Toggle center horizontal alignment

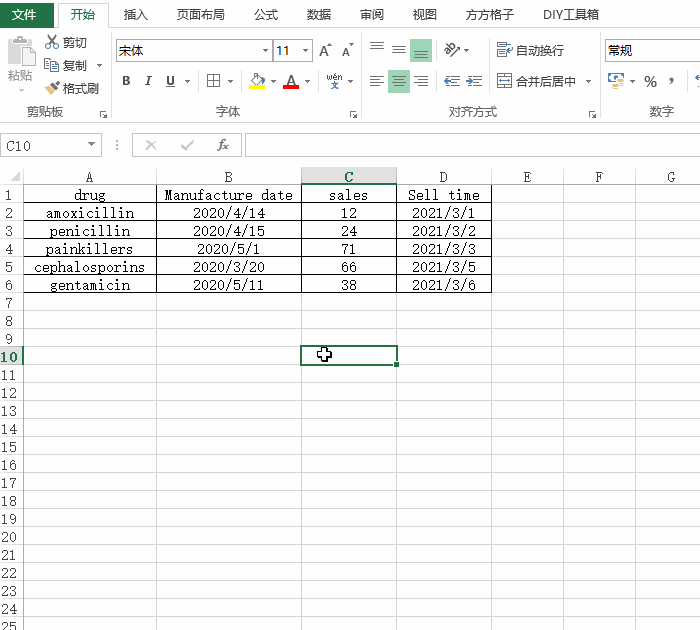point(399,81)
